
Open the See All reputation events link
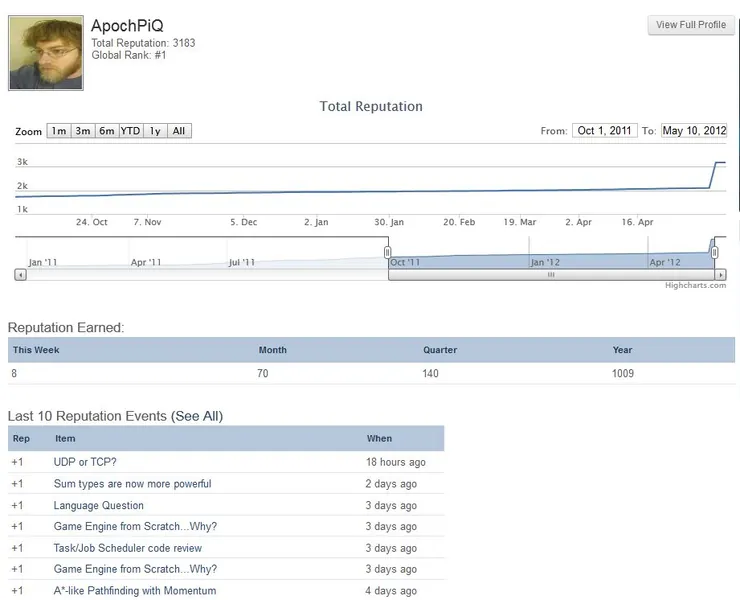point(197,416)
